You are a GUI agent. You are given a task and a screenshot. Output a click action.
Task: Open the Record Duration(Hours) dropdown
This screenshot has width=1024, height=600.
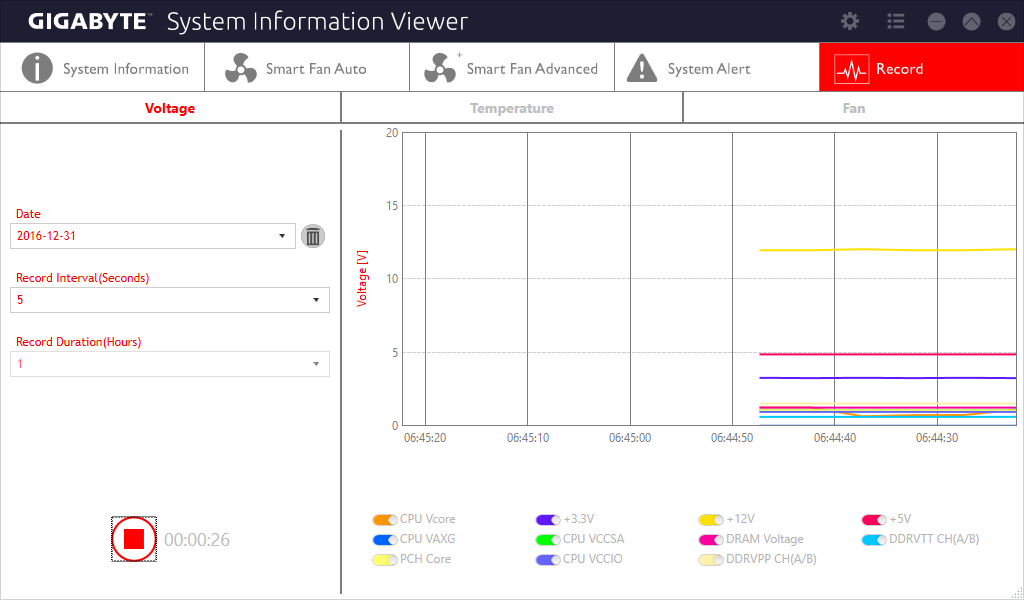point(170,364)
